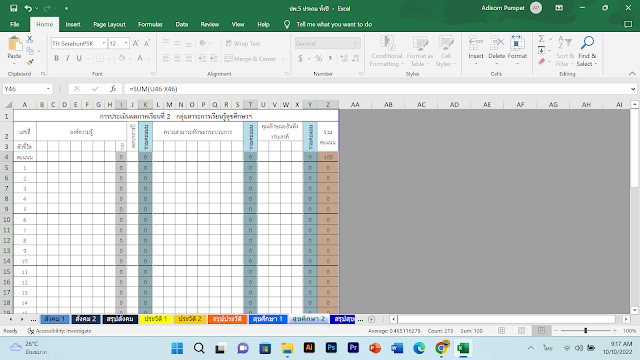The height and width of the screenshot is (360, 640).
Task: Add a new sheet with plus button
Action: (x=371, y=319)
